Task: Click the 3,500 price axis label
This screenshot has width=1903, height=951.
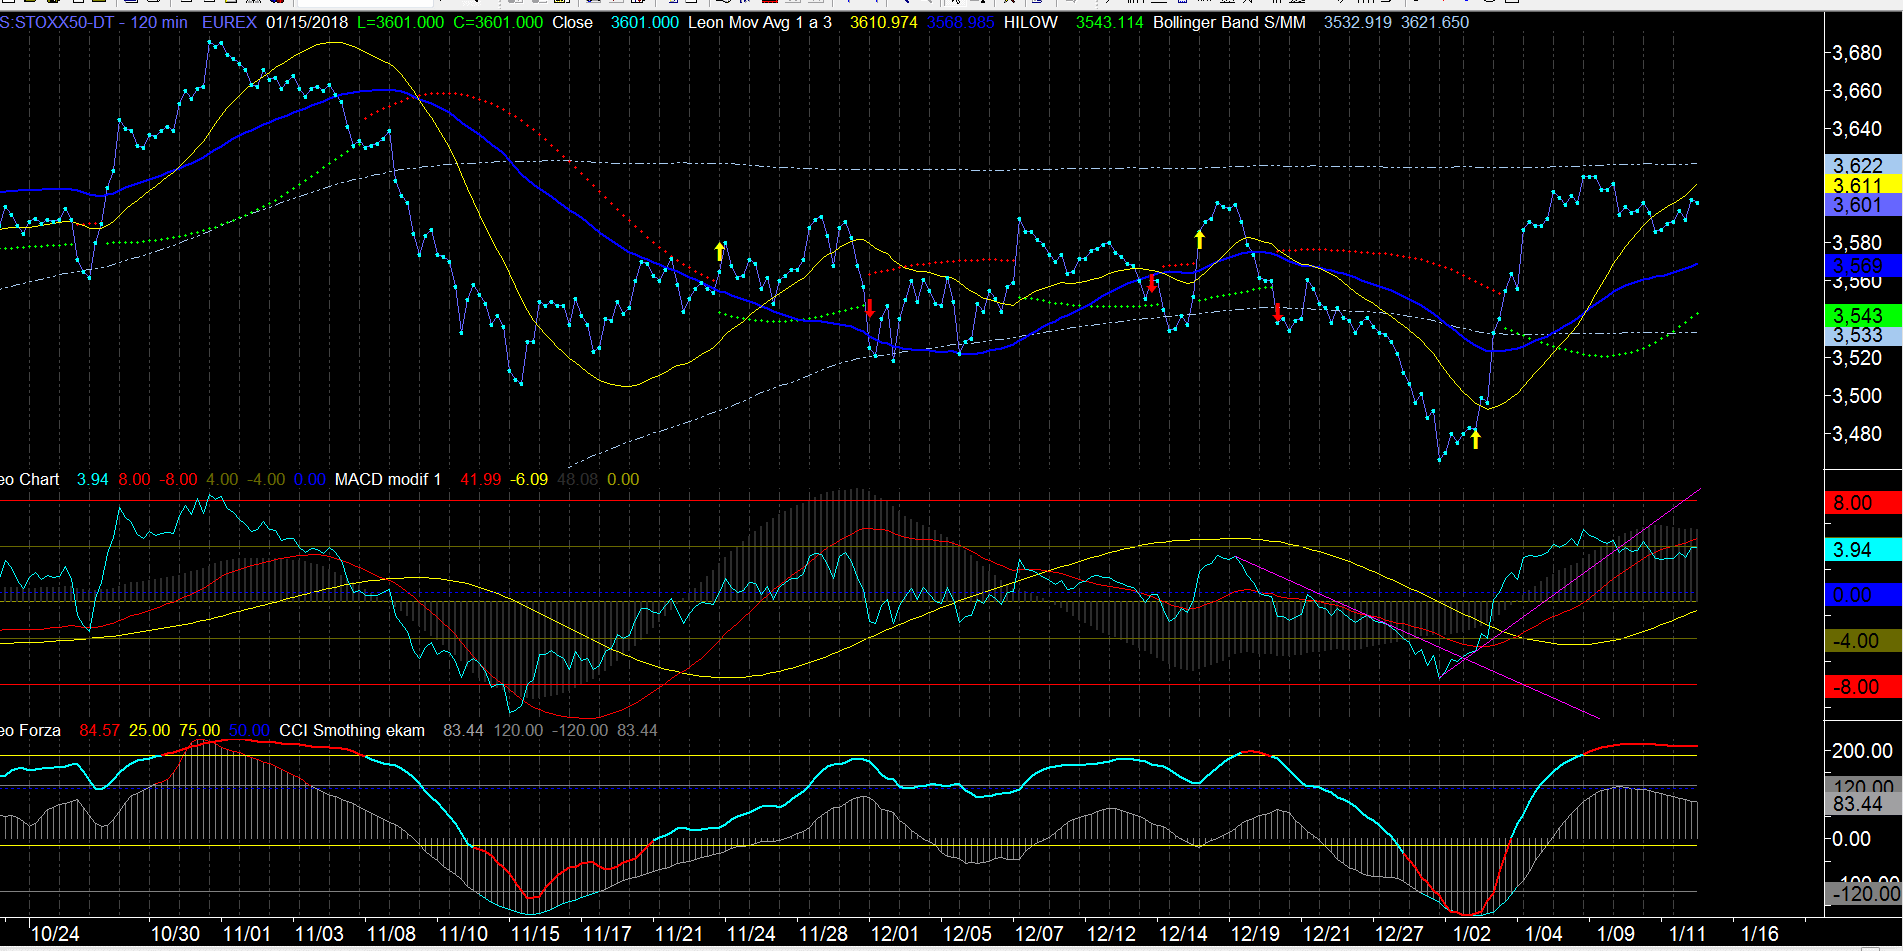Action: pyautogui.click(x=1857, y=396)
